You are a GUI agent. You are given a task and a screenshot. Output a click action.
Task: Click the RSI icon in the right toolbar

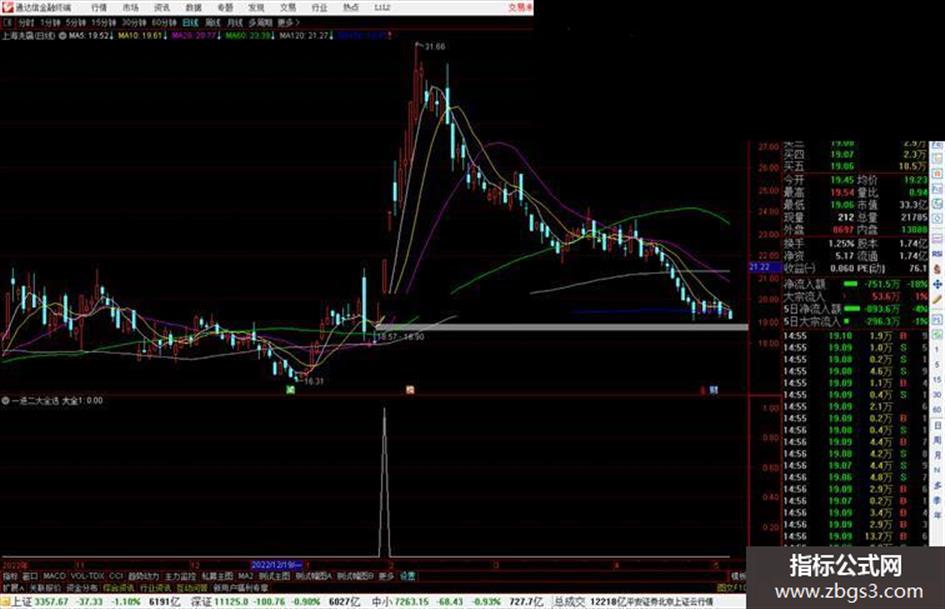coord(937,254)
